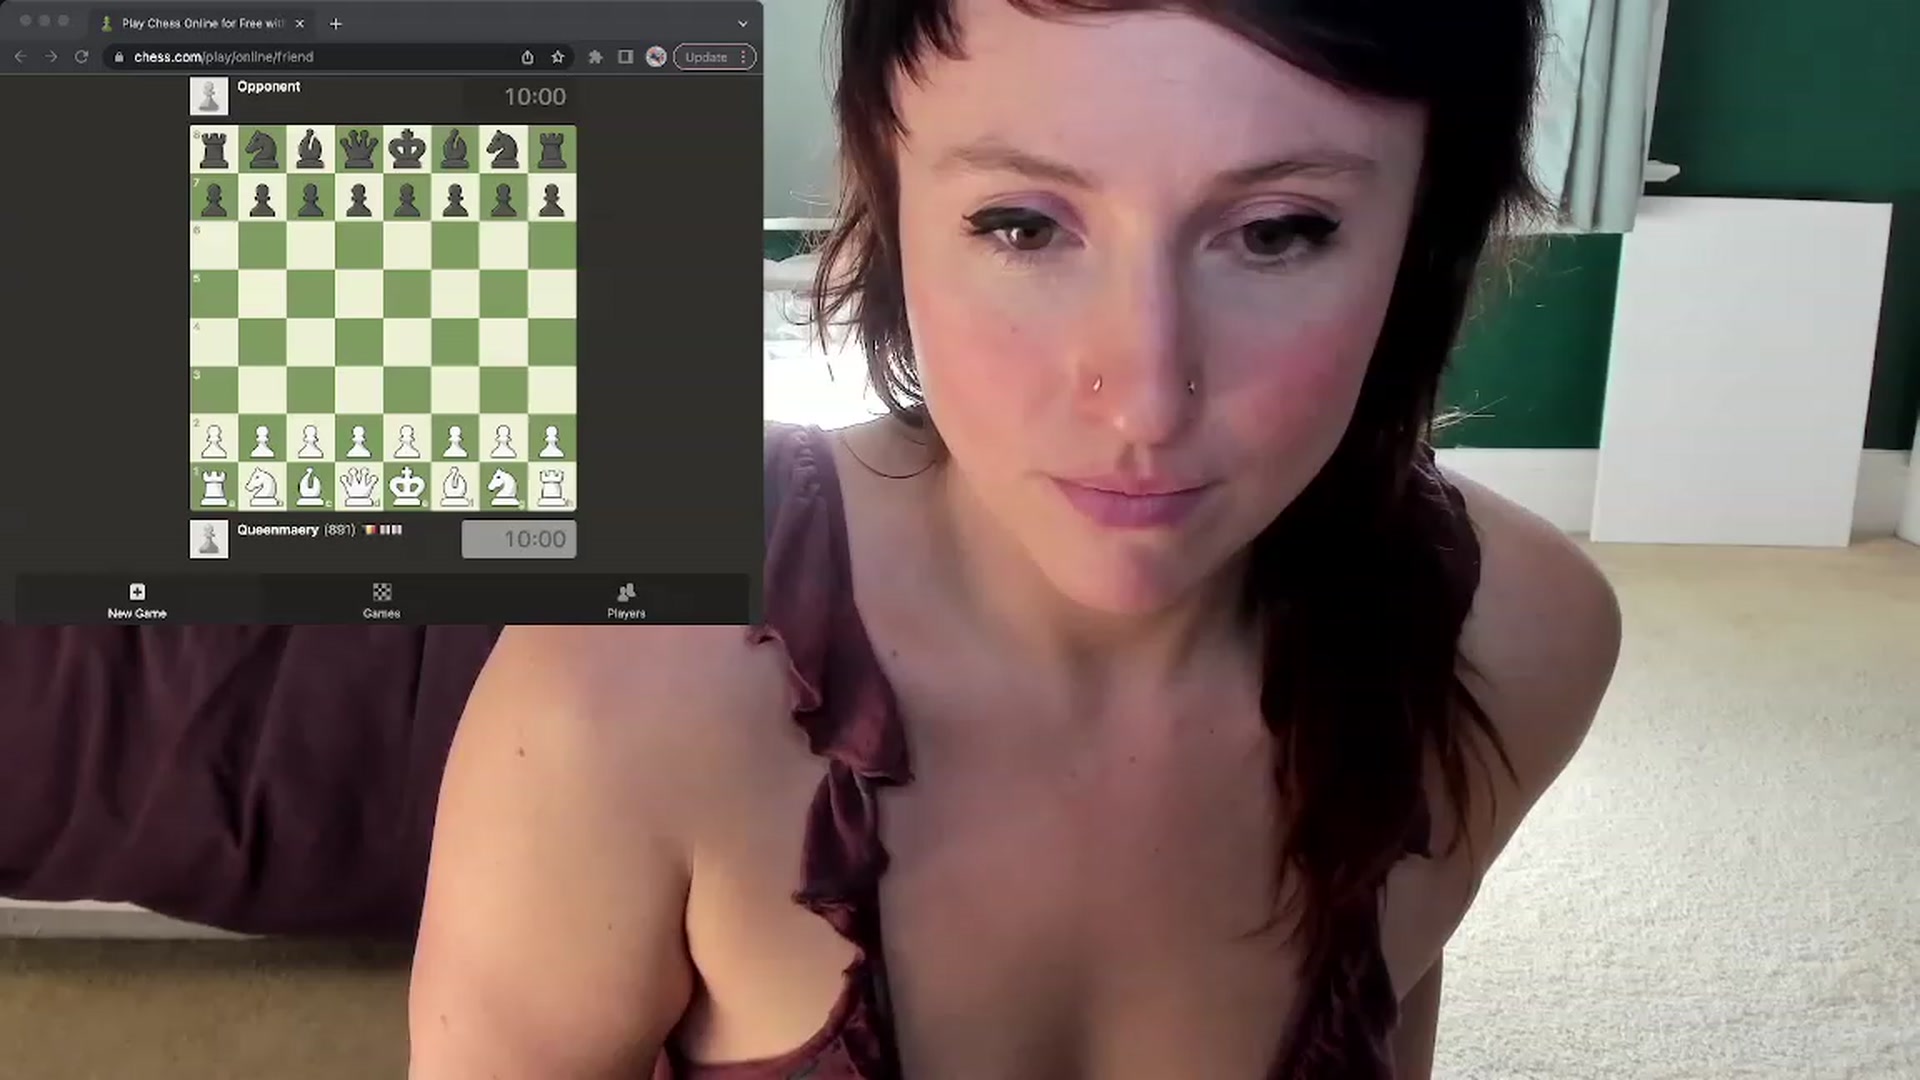Click Queenmaery's avatar thumbnail
This screenshot has width=1920, height=1080.
209,539
